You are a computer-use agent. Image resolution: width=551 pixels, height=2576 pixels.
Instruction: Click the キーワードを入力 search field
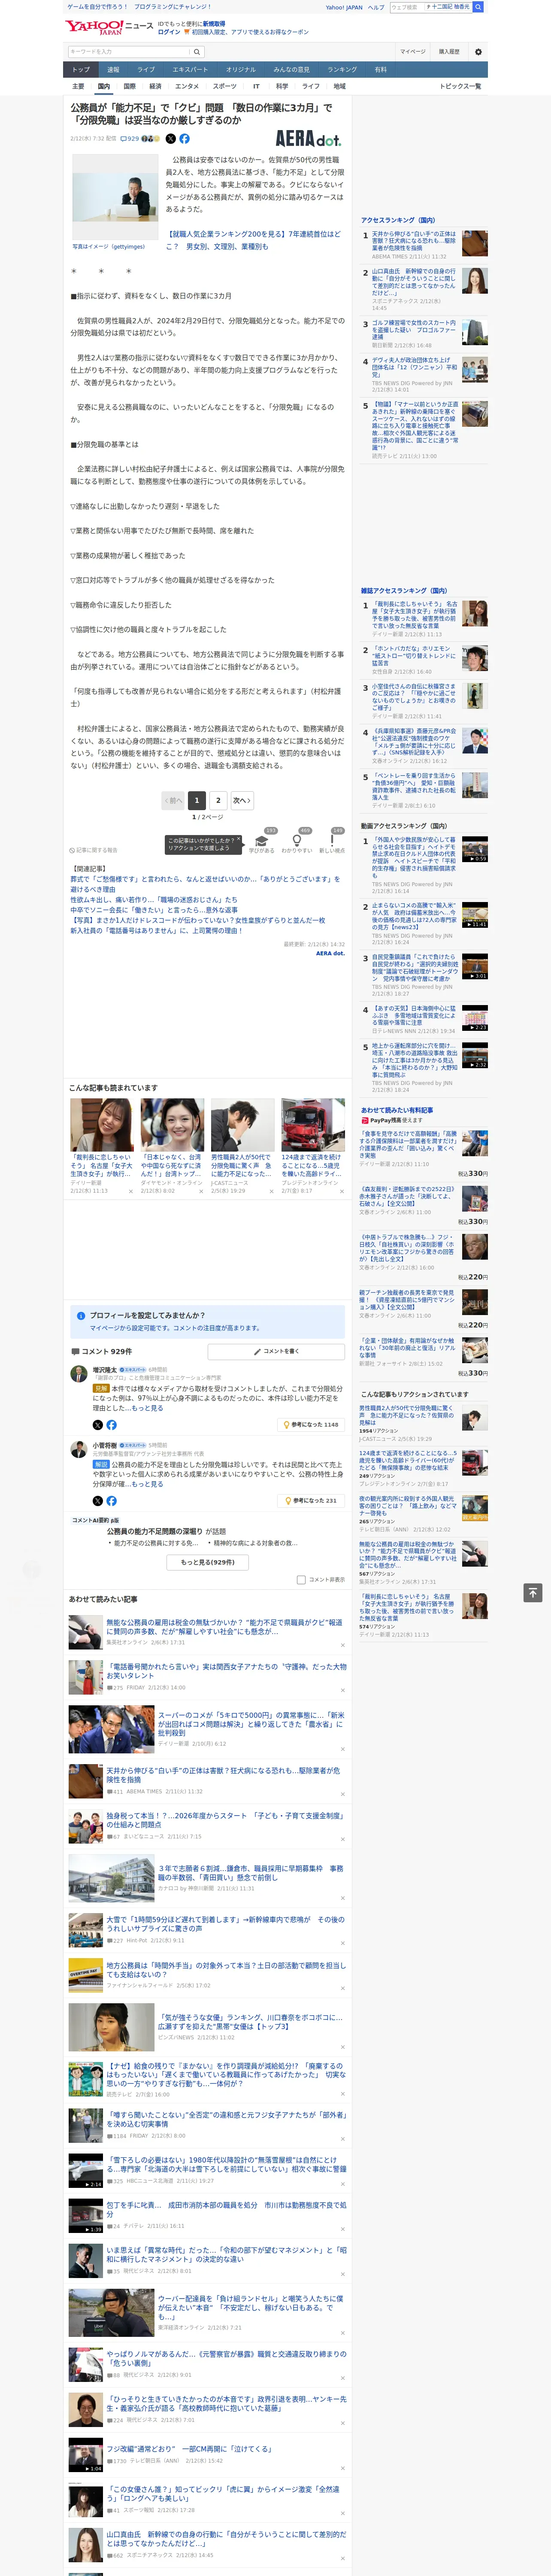coord(129,52)
